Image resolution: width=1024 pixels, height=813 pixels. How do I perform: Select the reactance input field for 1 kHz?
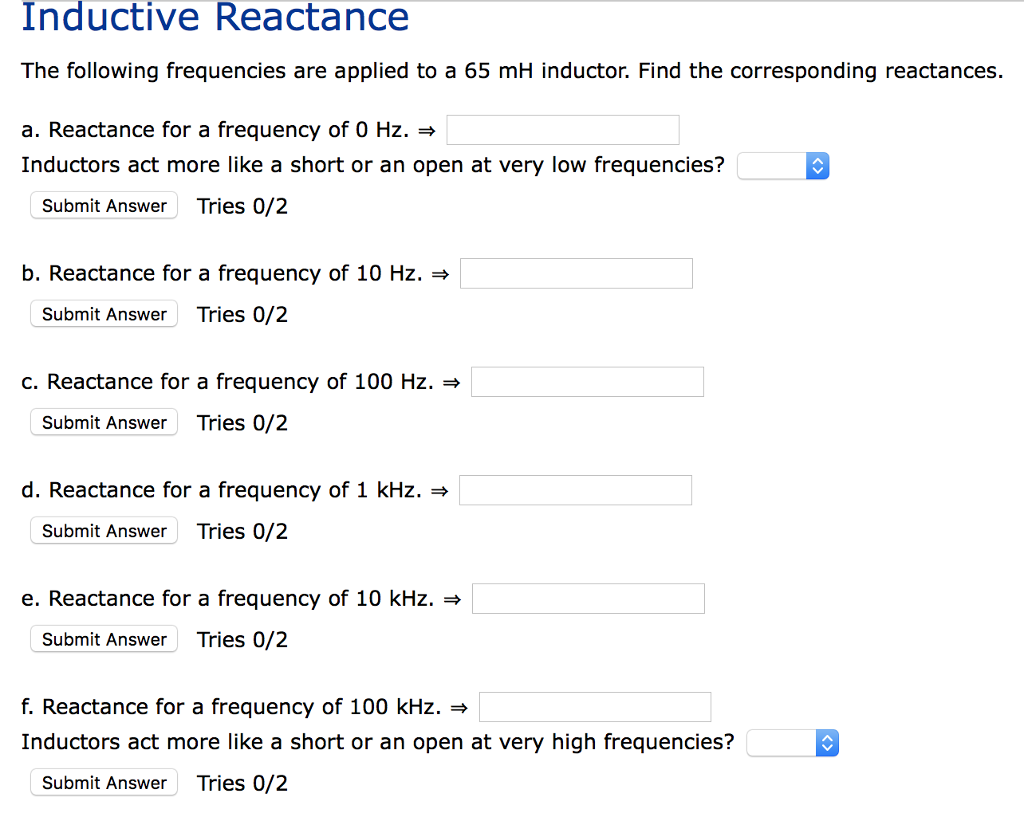click(x=575, y=490)
